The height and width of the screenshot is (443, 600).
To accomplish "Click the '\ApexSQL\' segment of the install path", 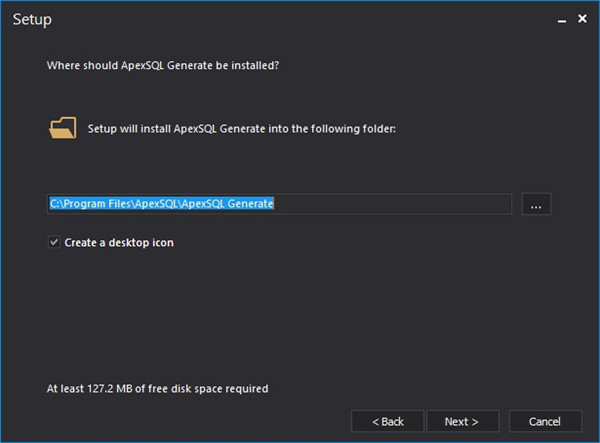I will [x=157, y=204].
